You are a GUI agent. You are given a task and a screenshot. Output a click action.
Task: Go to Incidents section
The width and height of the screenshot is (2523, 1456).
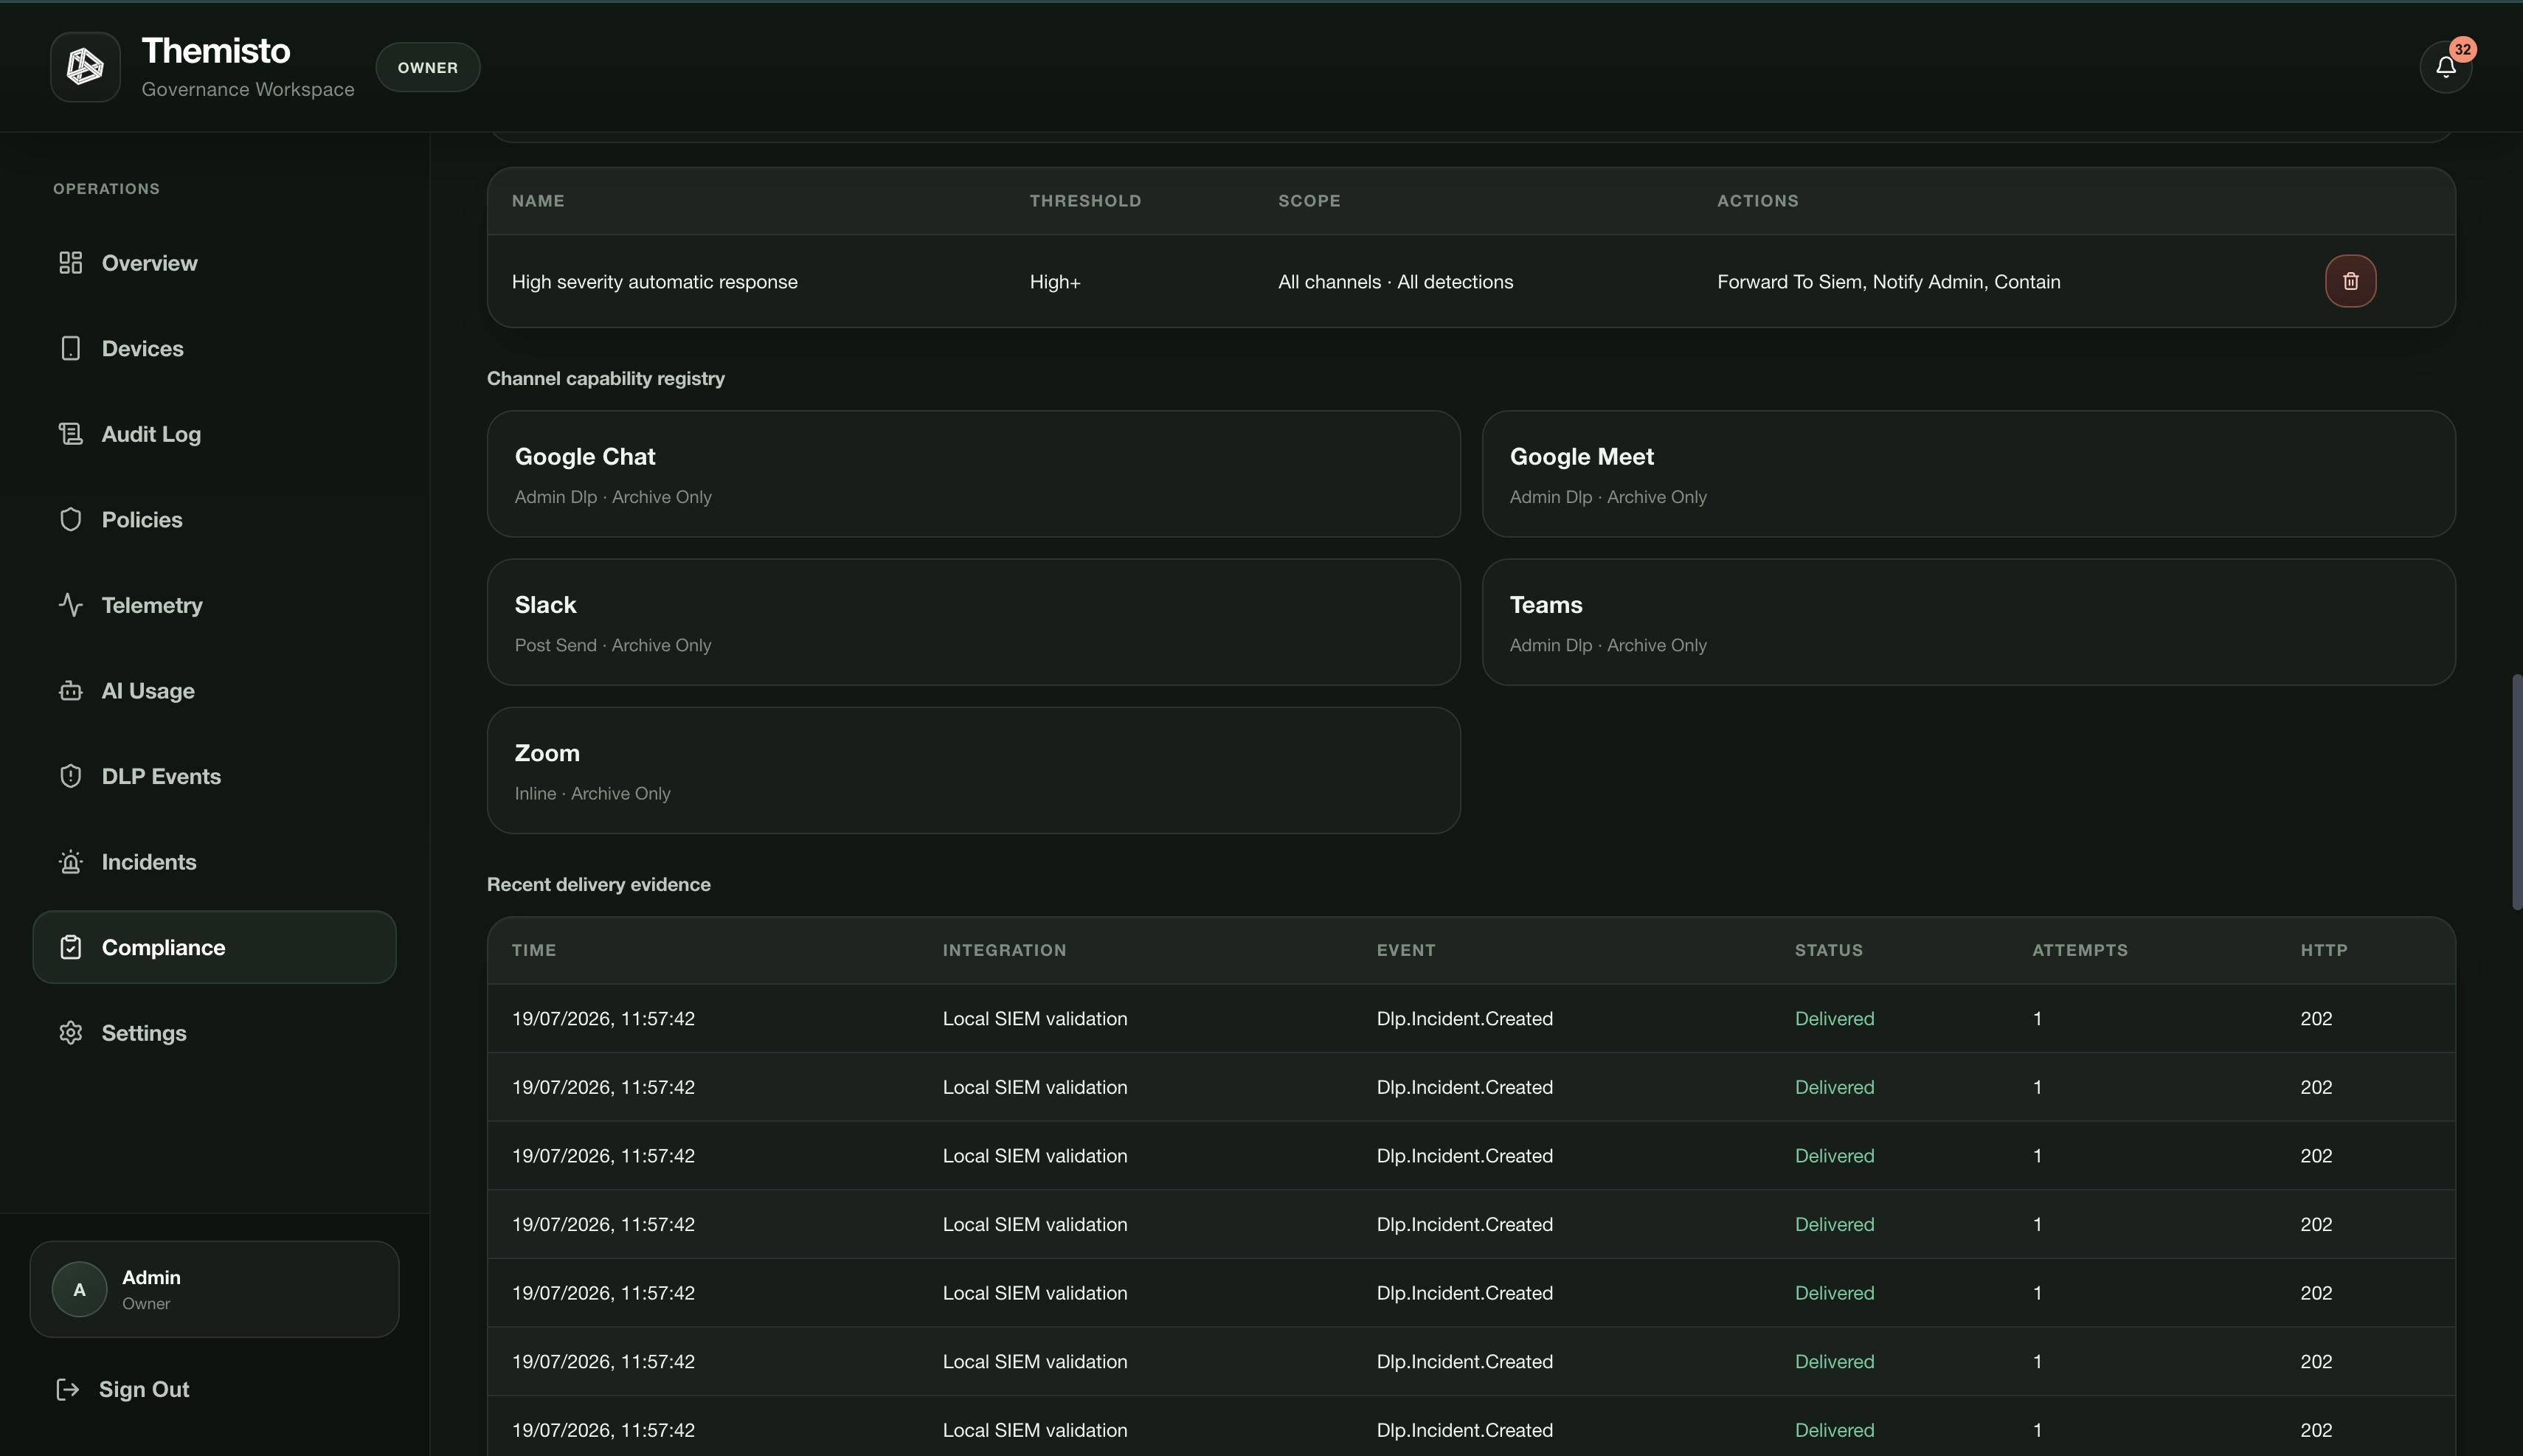click(x=214, y=862)
